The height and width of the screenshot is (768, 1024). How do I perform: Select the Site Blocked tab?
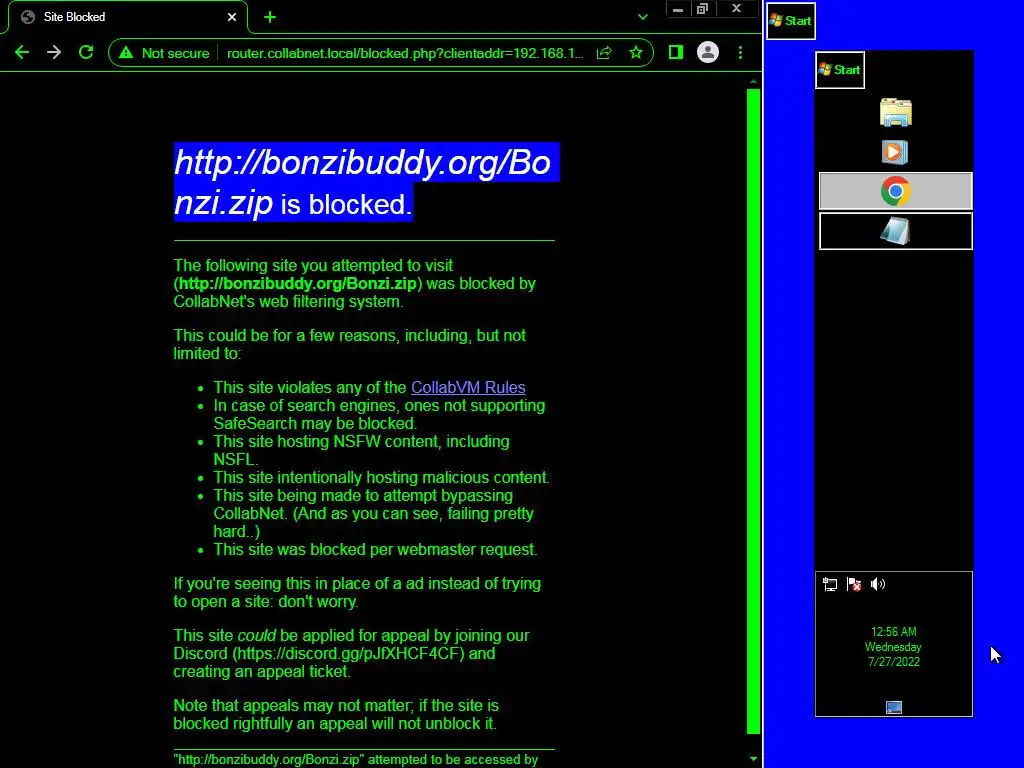(128, 17)
